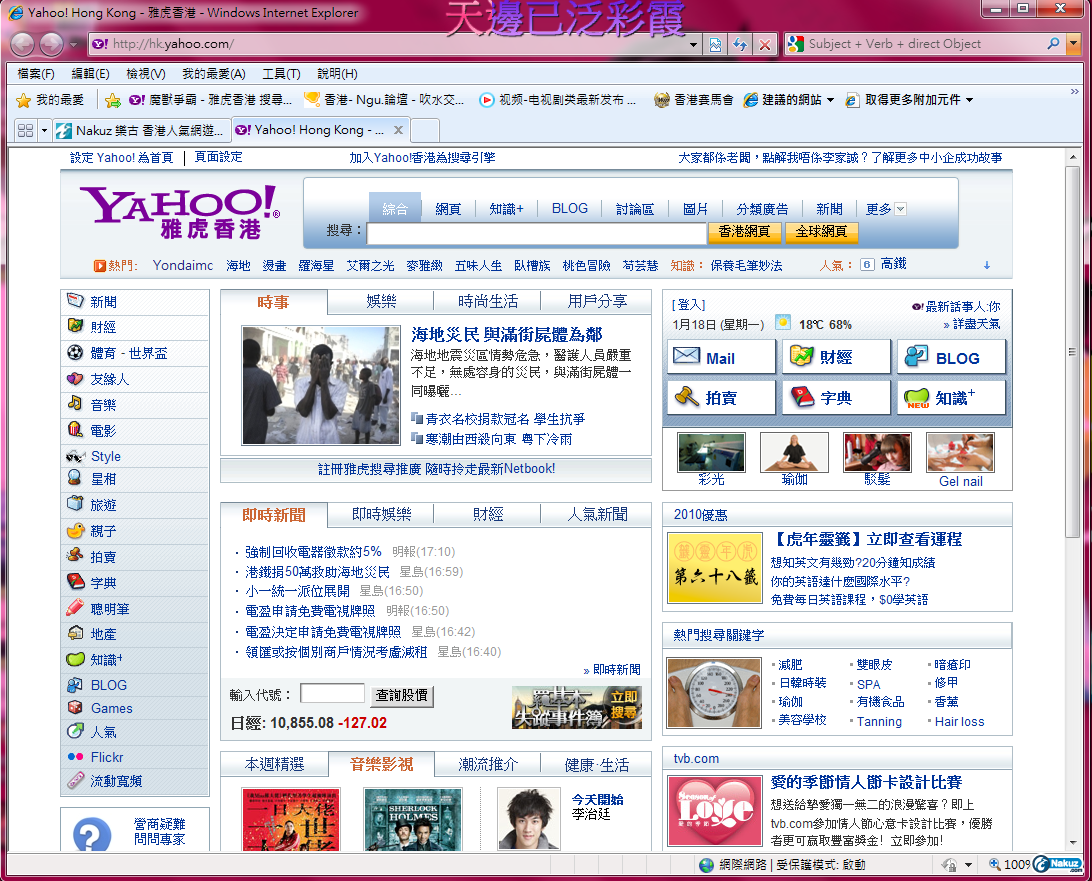The height and width of the screenshot is (881, 1092).
Task: Click the 查詢股價 button
Action: point(402,695)
